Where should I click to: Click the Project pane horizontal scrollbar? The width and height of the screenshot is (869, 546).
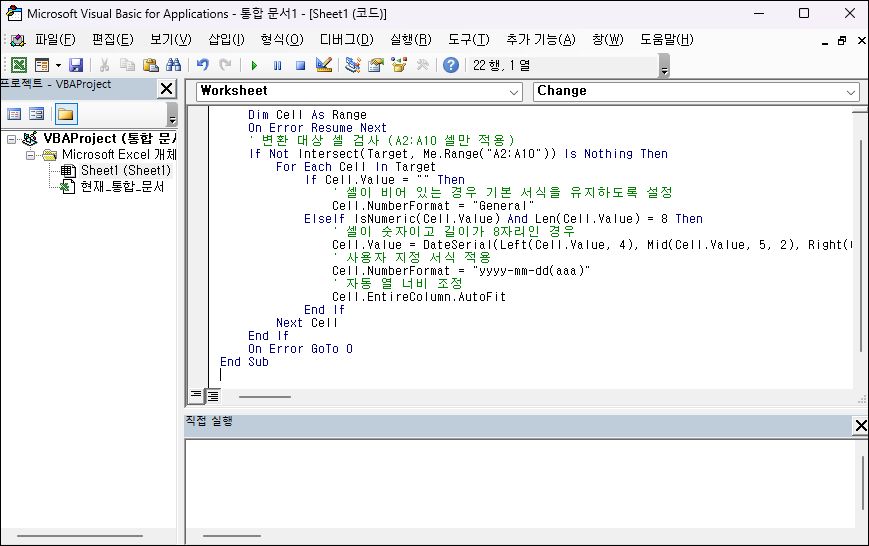(80, 536)
